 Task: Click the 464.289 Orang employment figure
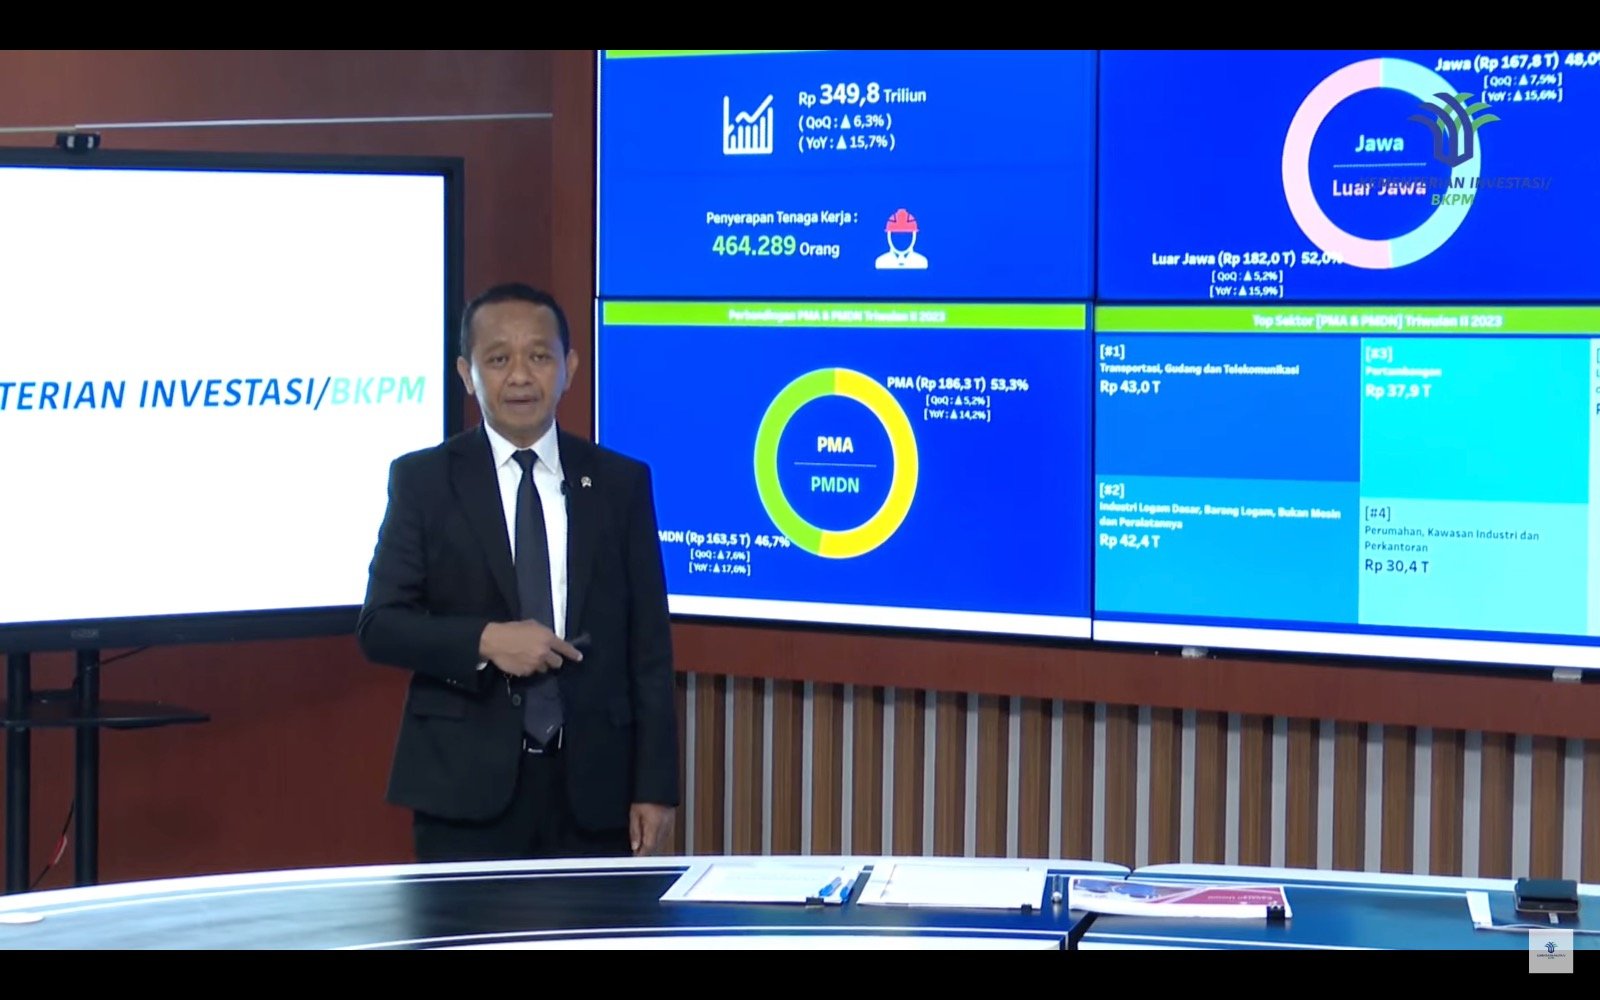pyautogui.click(x=775, y=246)
